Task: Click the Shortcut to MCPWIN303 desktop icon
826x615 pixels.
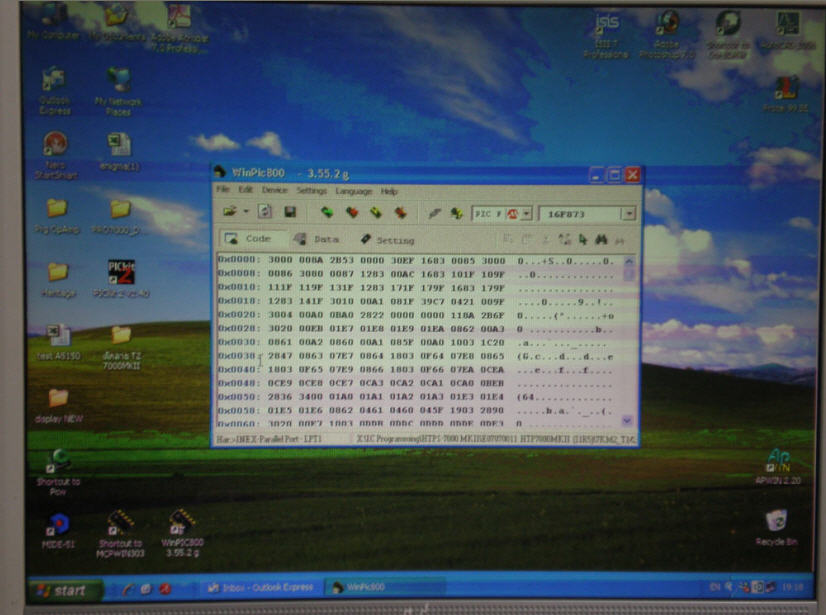Action: point(120,533)
